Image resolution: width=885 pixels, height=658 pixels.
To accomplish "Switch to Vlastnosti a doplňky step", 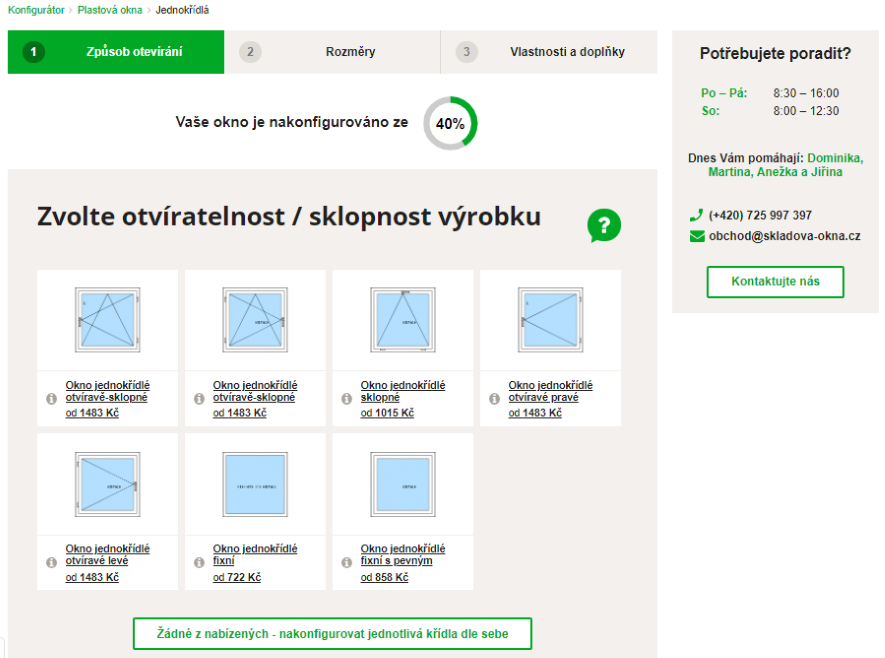I will tap(548, 52).
